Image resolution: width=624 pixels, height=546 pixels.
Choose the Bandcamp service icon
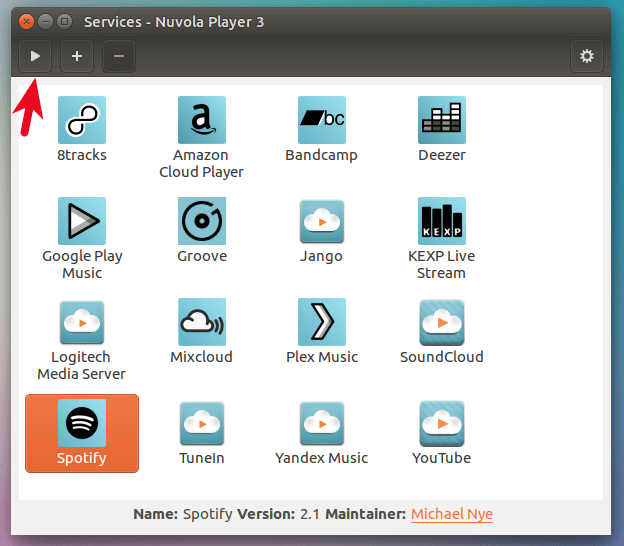[x=321, y=121]
